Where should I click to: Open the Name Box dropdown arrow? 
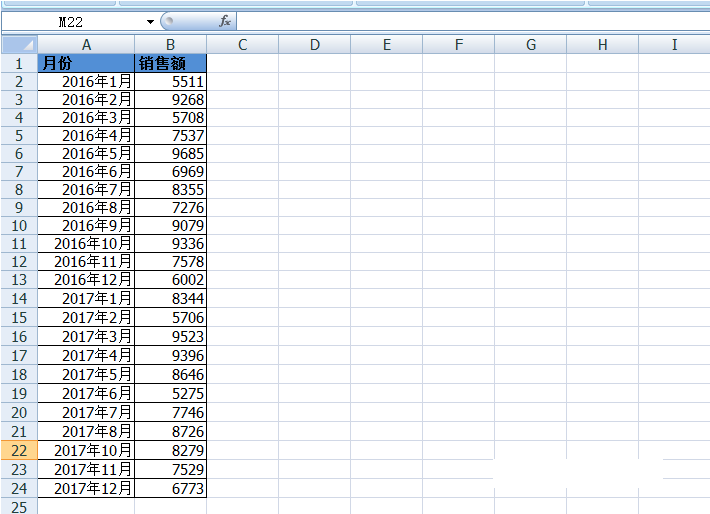click(150, 22)
